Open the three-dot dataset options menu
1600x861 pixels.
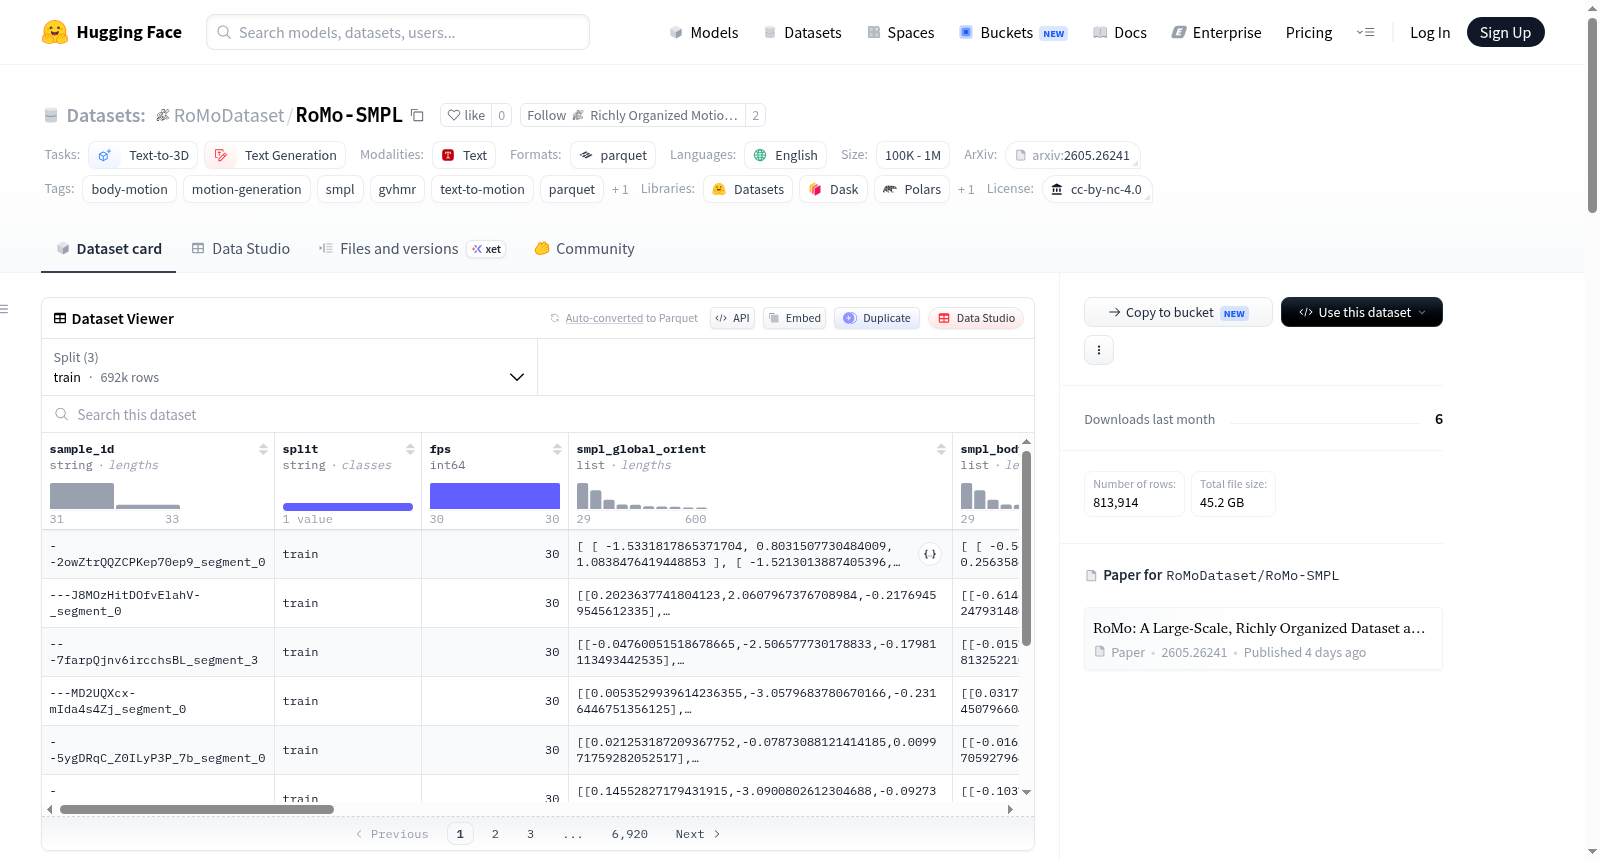[1099, 350]
